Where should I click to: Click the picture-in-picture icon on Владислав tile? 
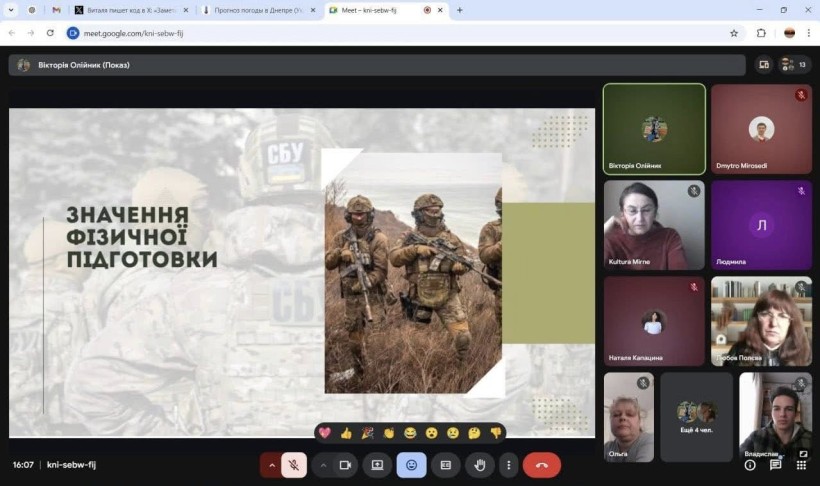point(803,454)
